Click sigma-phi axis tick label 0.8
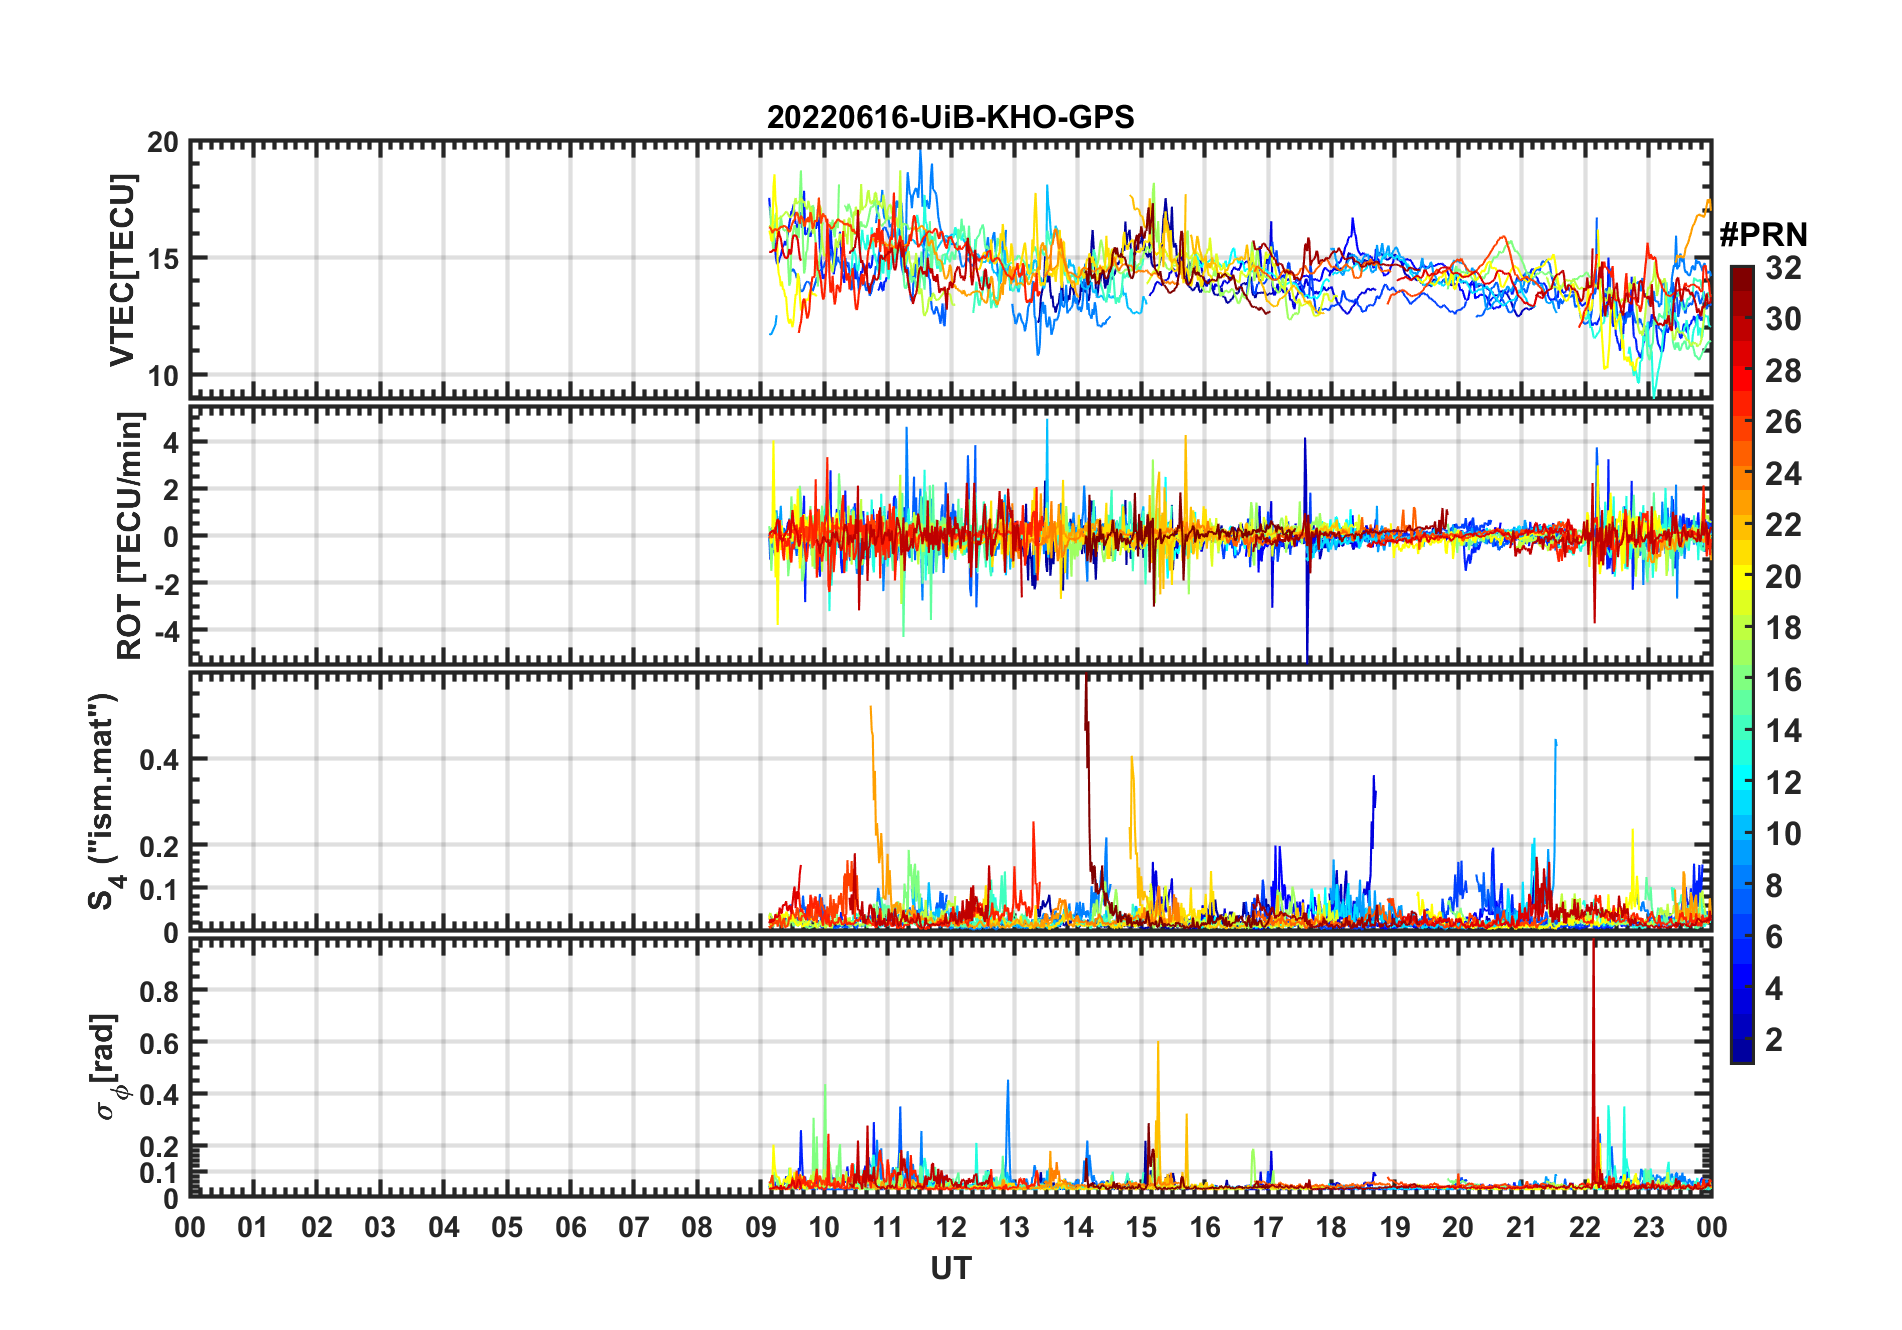Viewport: 1902px width, 1330px height. coord(159,990)
